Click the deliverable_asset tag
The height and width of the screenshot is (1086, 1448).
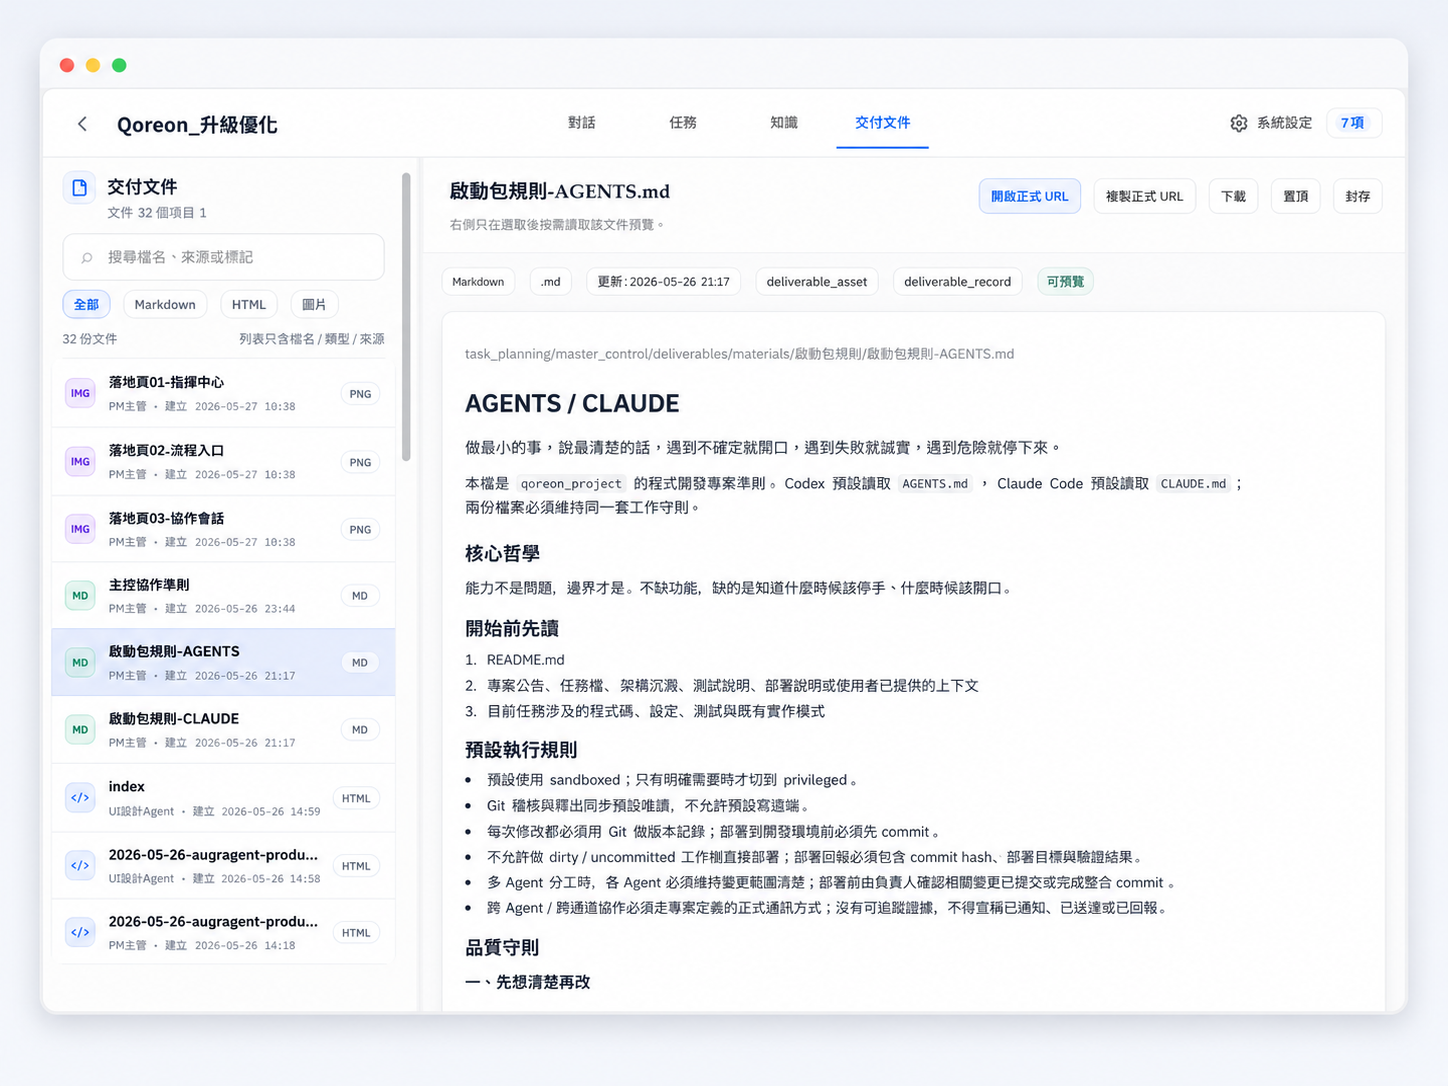(817, 282)
